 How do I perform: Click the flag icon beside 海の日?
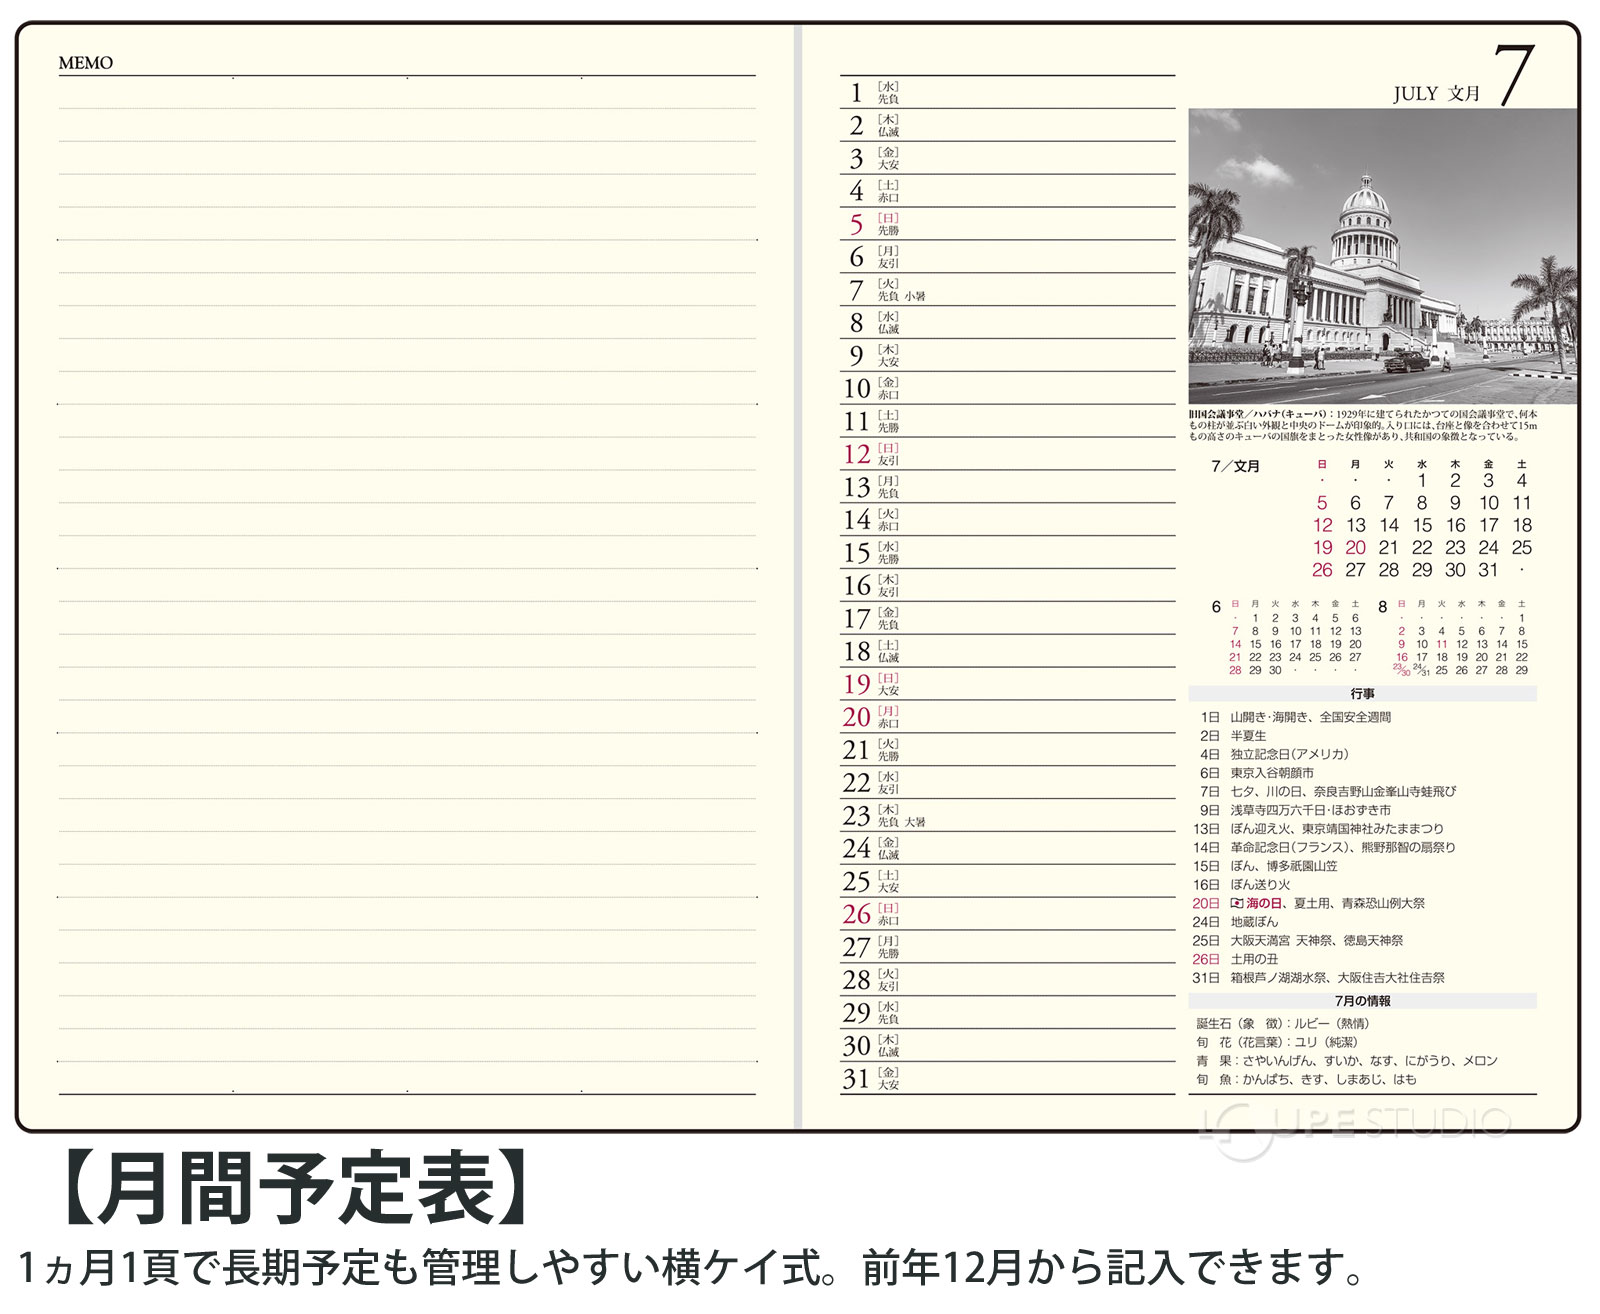pos(1236,903)
